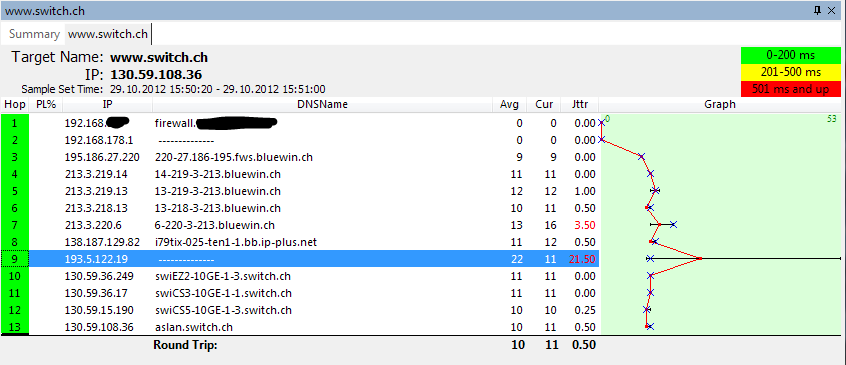Click DNS name 6-220-3-213.bluewin.ch
This screenshot has width=846, height=365.
click(215, 225)
